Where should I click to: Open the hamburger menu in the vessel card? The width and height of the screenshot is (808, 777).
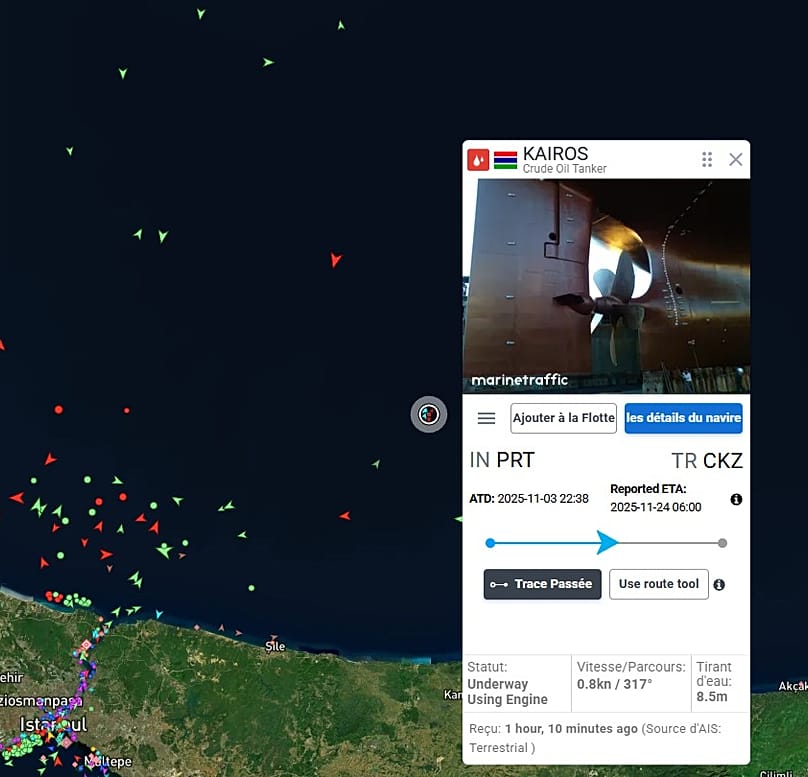486,418
